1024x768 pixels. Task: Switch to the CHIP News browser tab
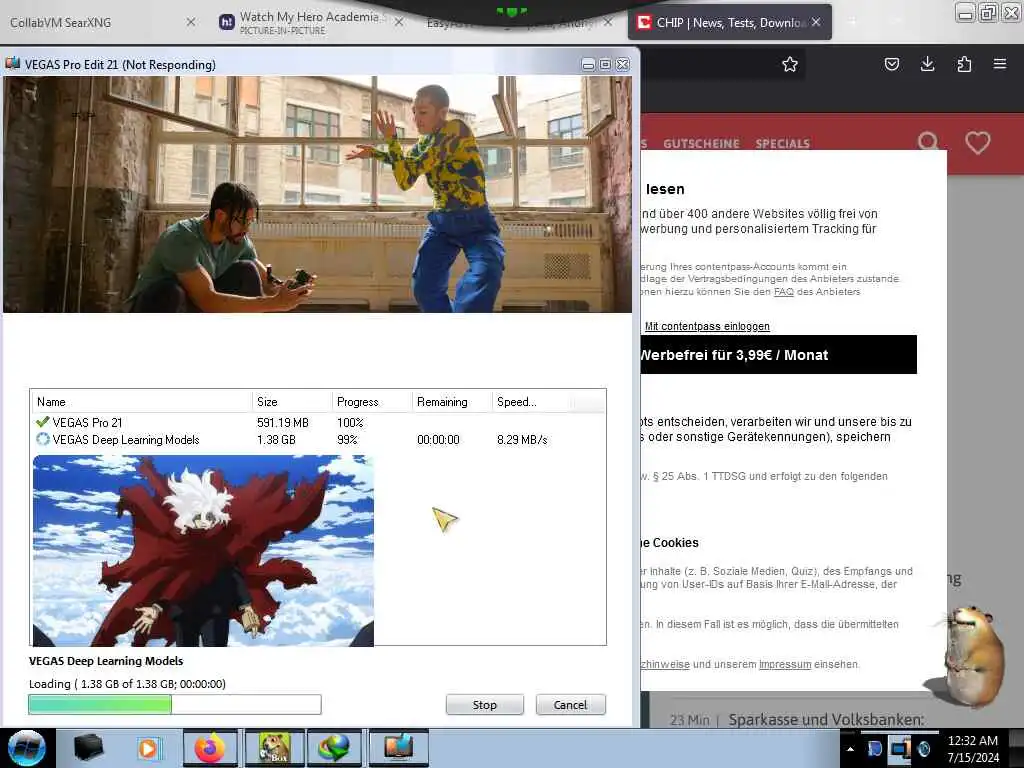(729, 22)
